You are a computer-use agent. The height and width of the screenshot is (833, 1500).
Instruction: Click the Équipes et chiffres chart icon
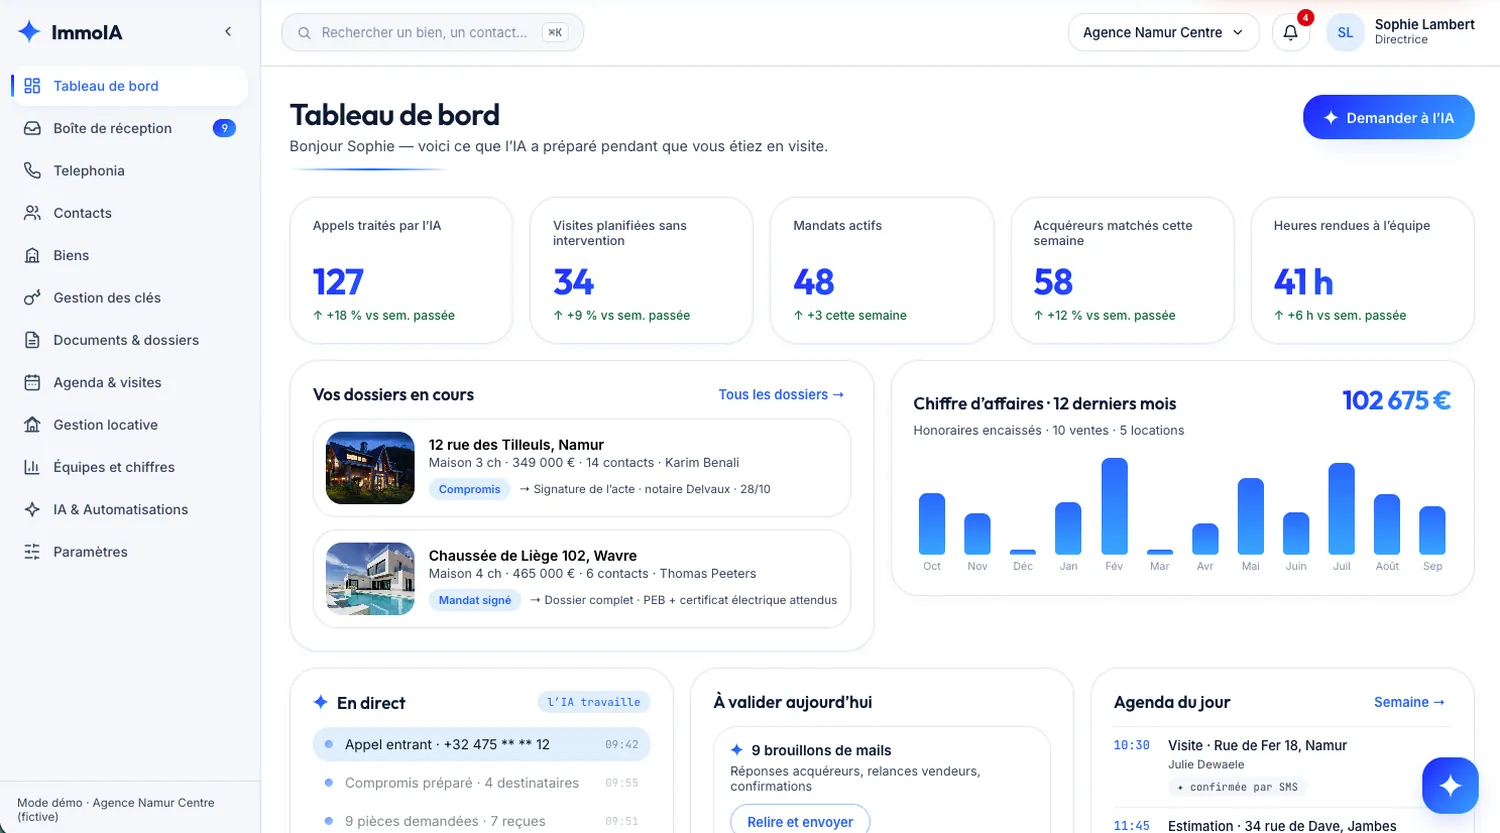click(32, 467)
